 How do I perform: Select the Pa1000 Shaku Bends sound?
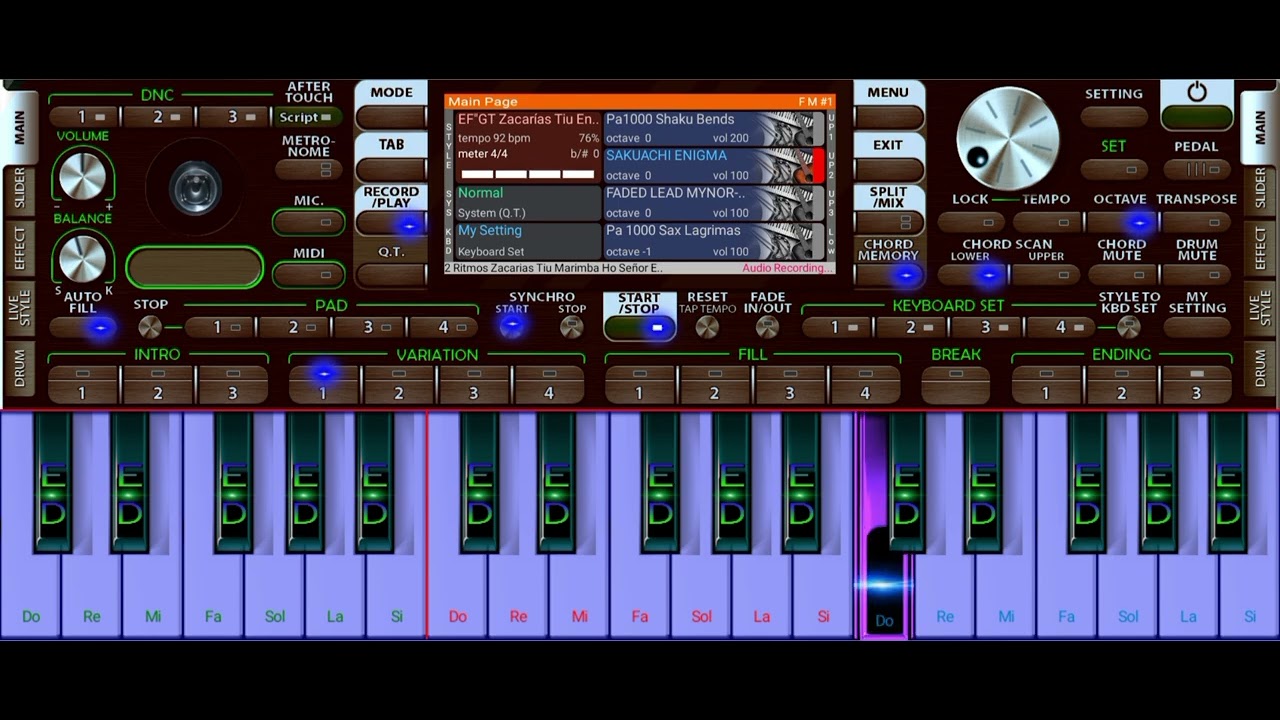[715, 129]
